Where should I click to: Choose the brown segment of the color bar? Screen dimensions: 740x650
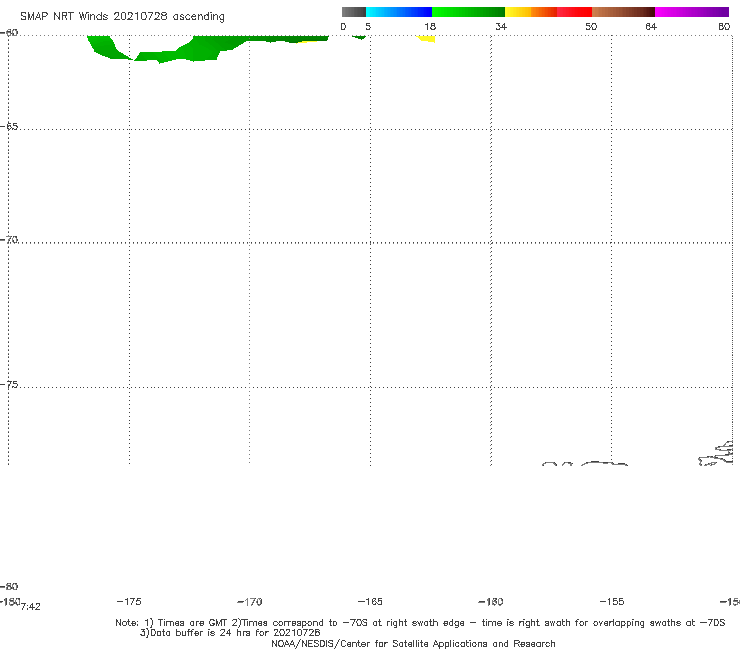[623, 12]
